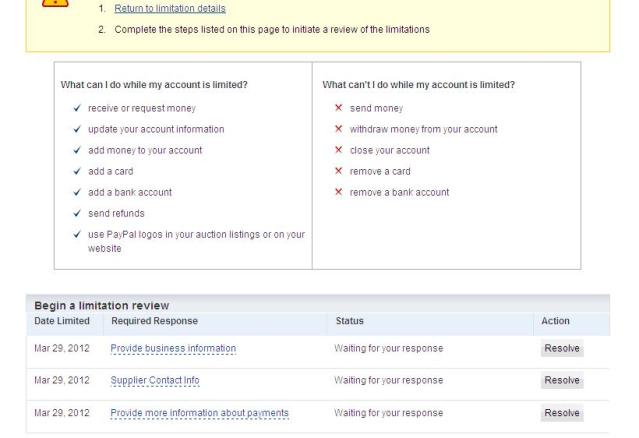The width and height of the screenshot is (639, 438).
Task: Click the Status column header
Action: (350, 321)
